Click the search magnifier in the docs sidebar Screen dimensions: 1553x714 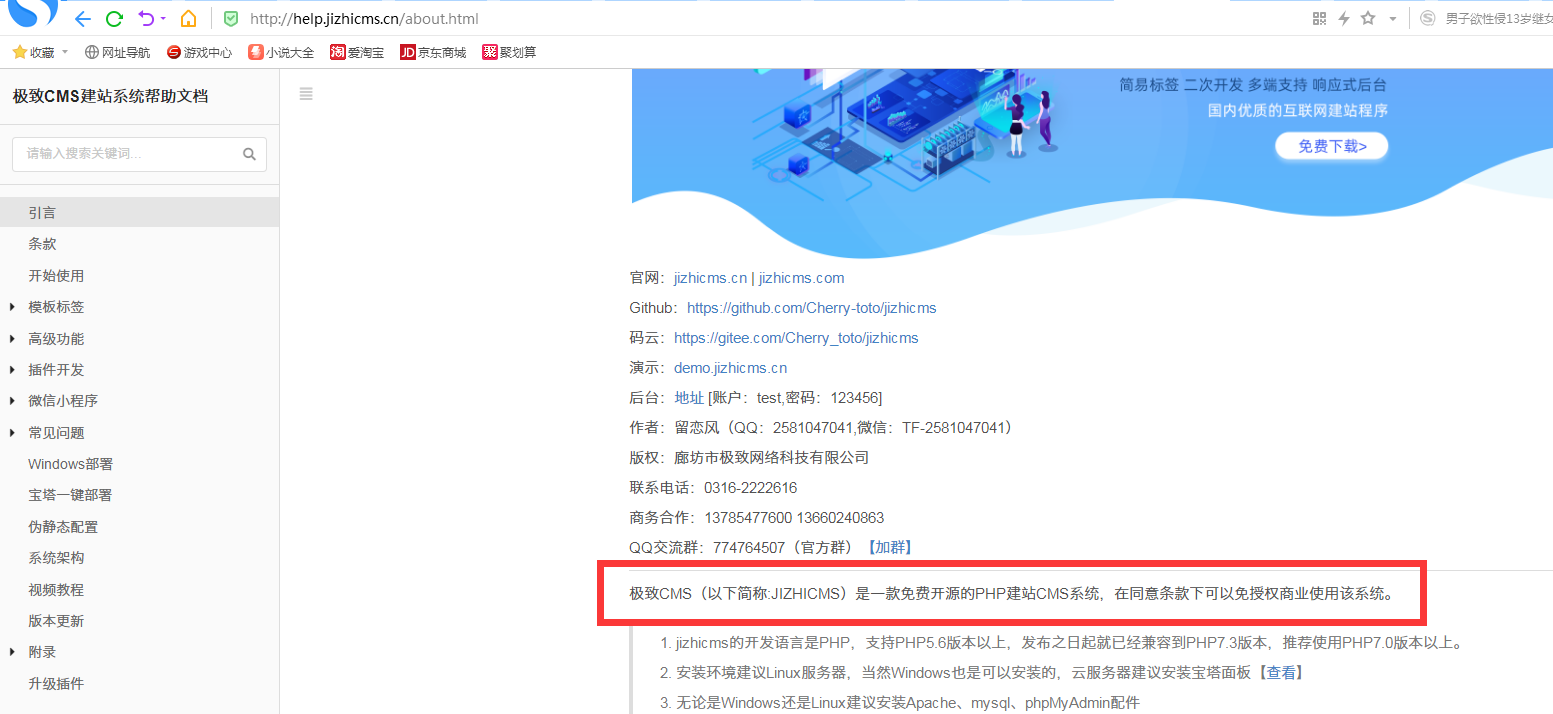[x=249, y=154]
